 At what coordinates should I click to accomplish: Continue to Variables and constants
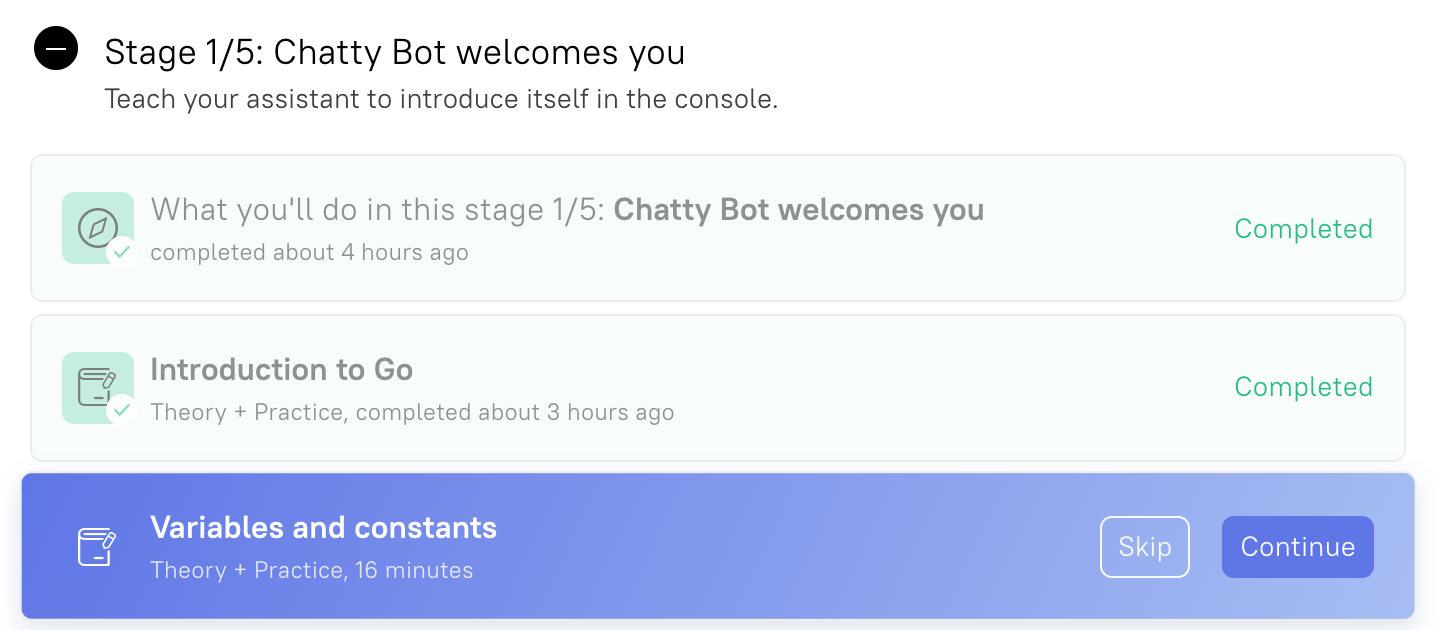click(1298, 547)
